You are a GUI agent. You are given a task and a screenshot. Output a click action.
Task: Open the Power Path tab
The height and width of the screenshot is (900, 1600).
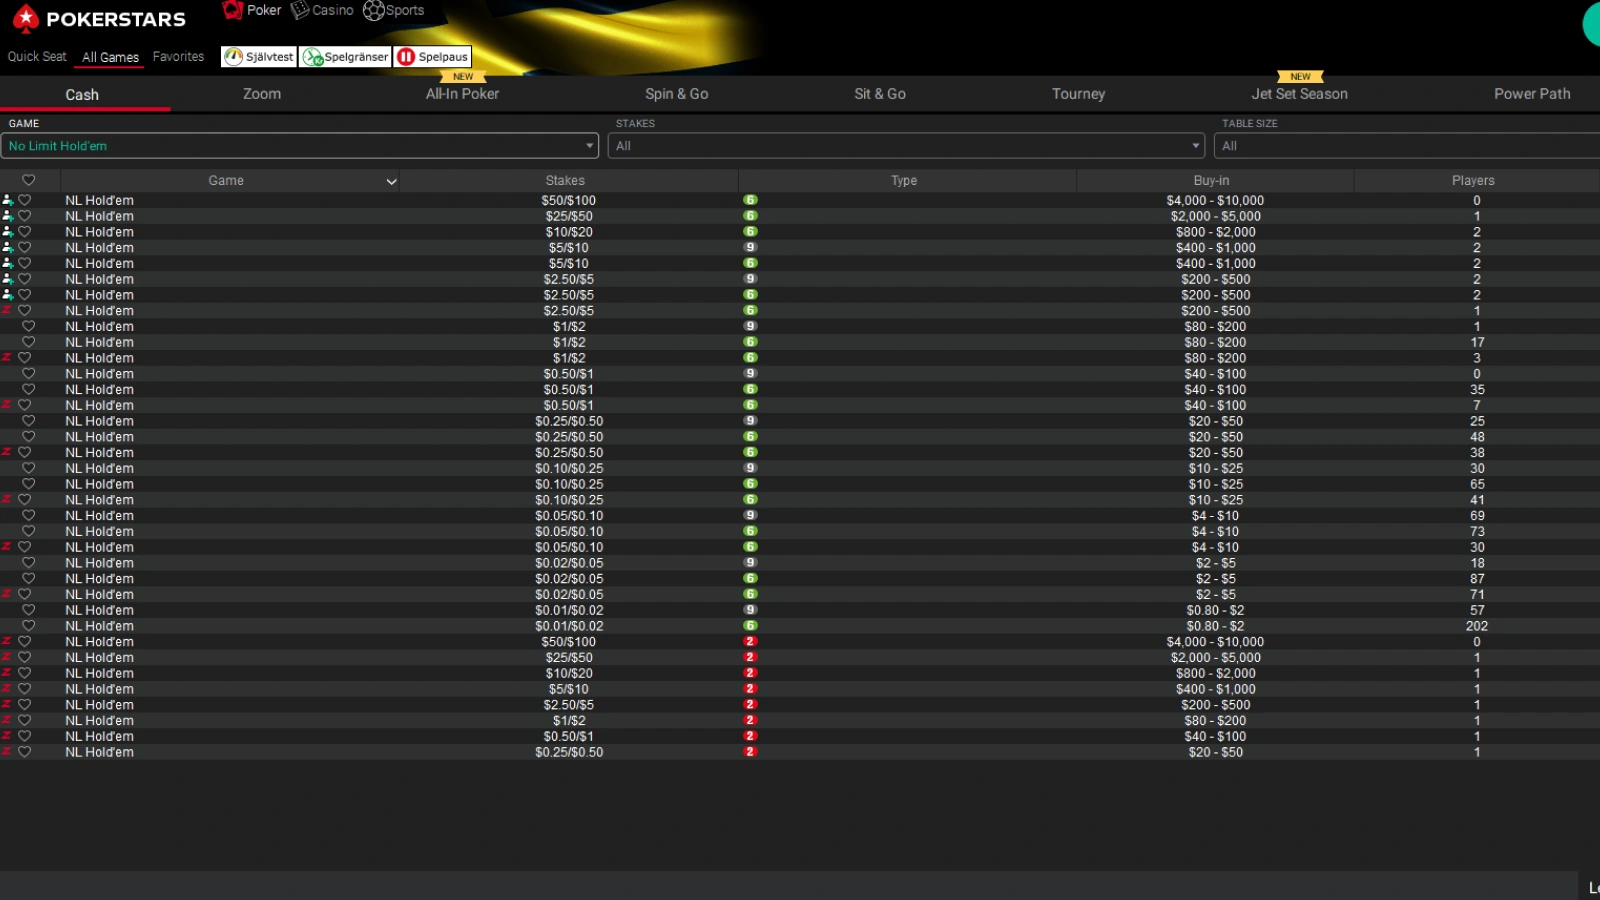coord(1532,94)
